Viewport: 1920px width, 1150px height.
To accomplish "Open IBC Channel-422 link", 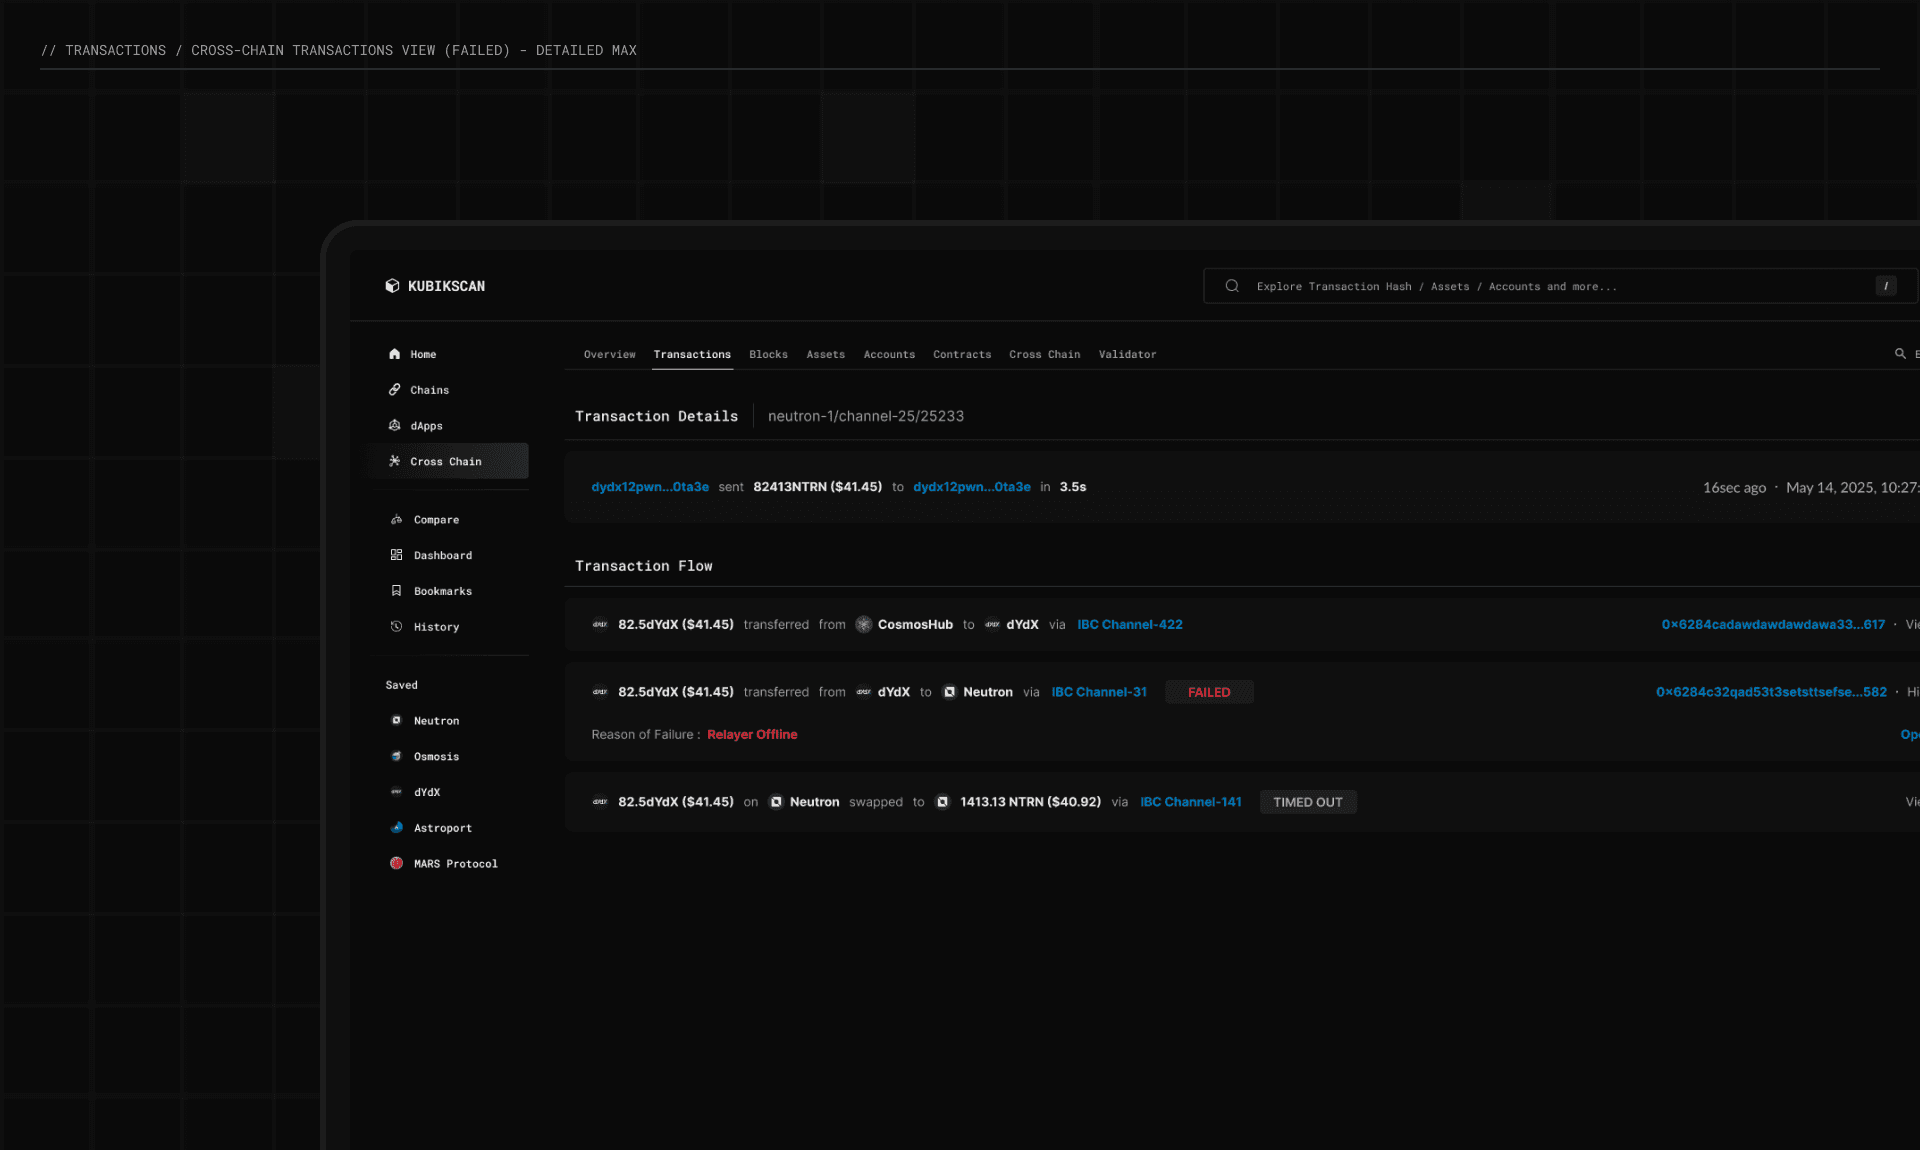I will 1129,625.
